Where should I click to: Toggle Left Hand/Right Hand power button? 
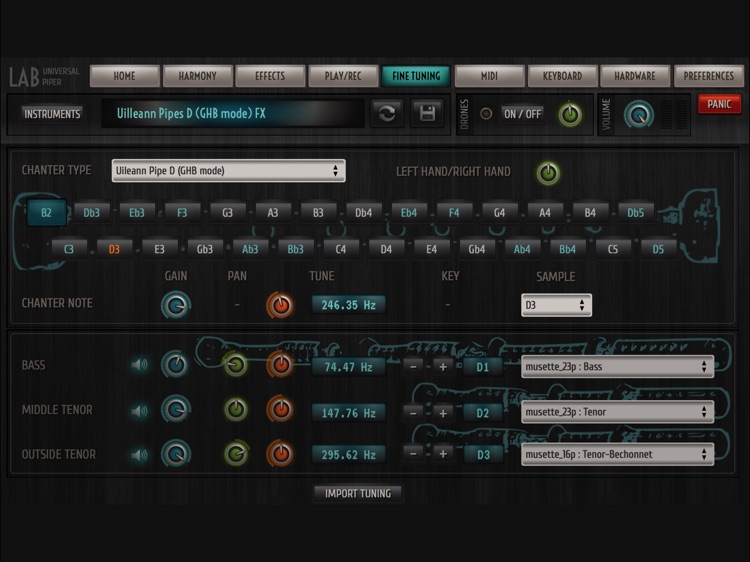[548, 173]
